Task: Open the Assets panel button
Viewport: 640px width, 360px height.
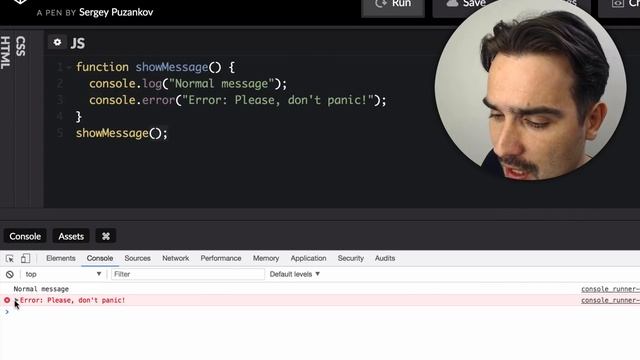Action: (x=71, y=236)
